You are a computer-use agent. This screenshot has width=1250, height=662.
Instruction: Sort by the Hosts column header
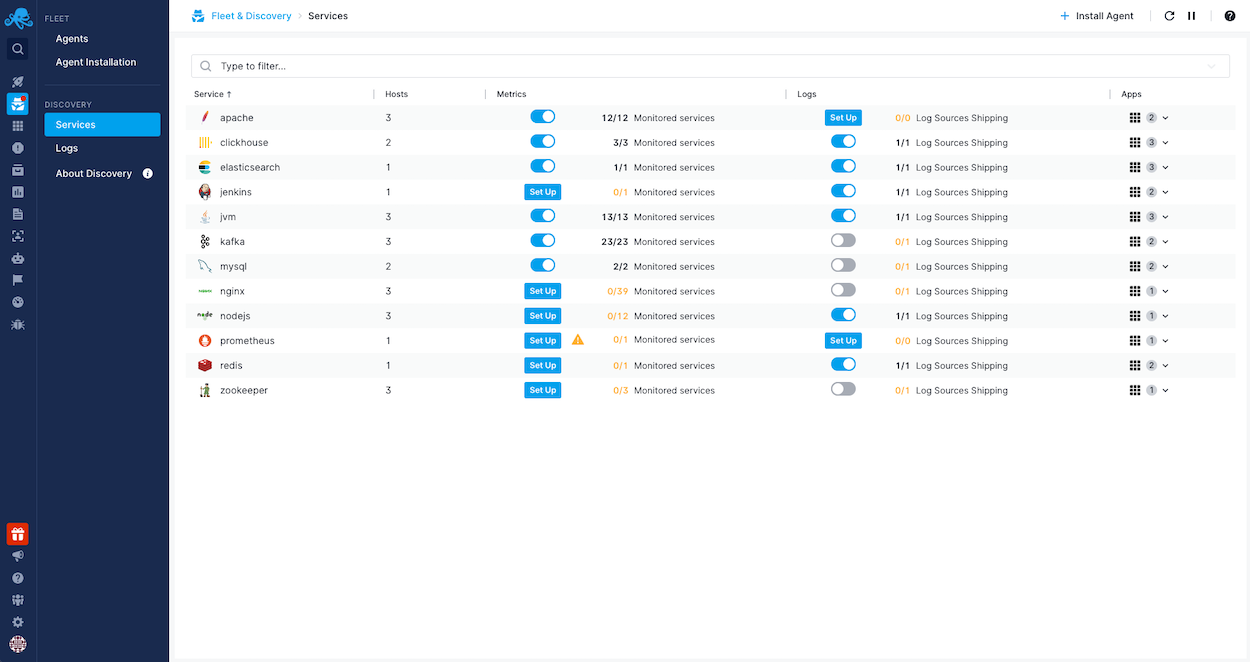[x=396, y=94]
